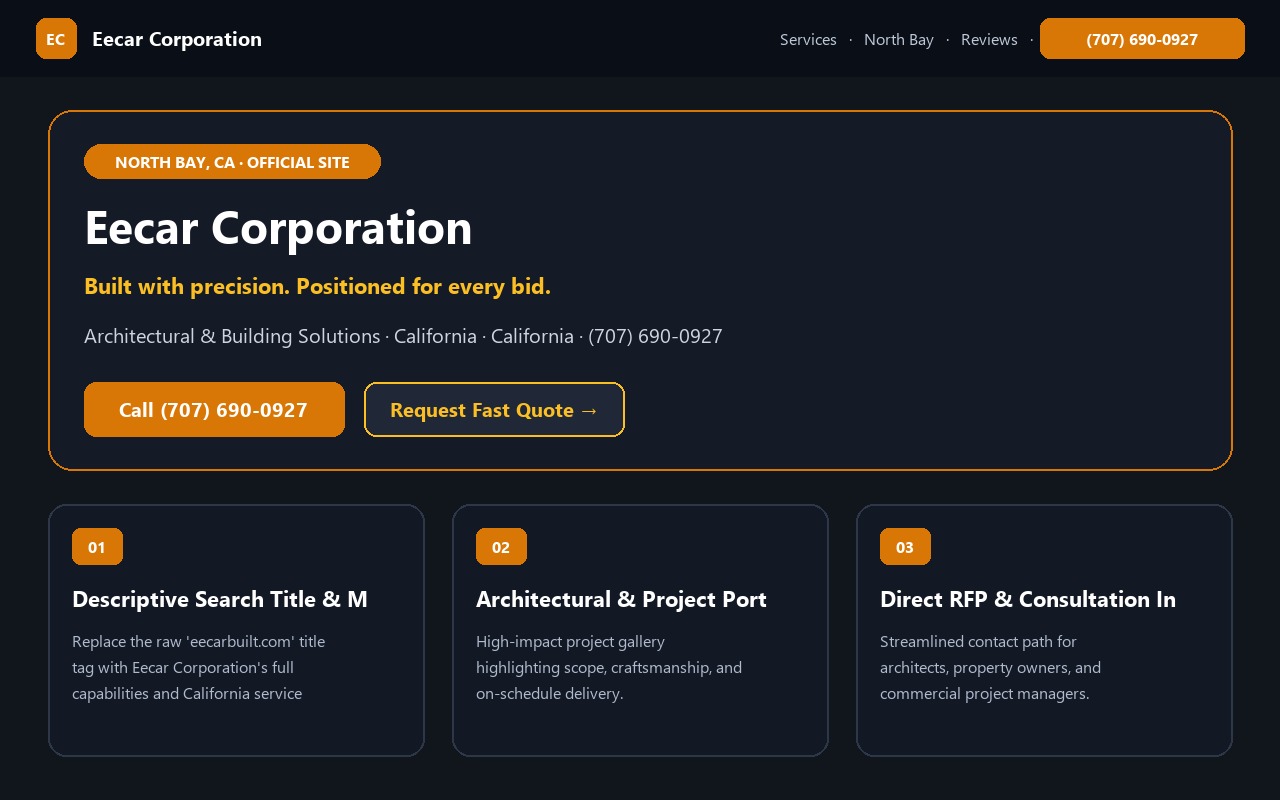
Task: Click the tagline 'Built with precision. Positioned for every bid.'
Action: pos(317,287)
